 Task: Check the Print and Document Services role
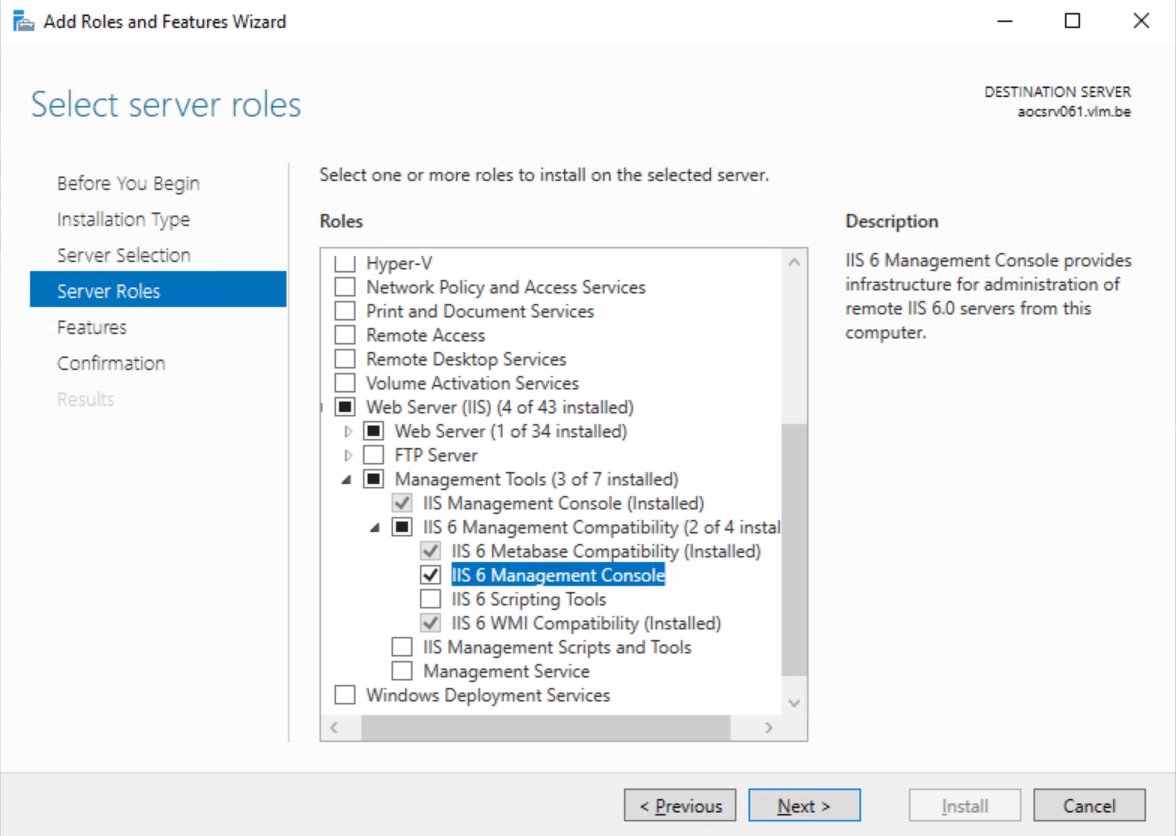pyautogui.click(x=344, y=311)
